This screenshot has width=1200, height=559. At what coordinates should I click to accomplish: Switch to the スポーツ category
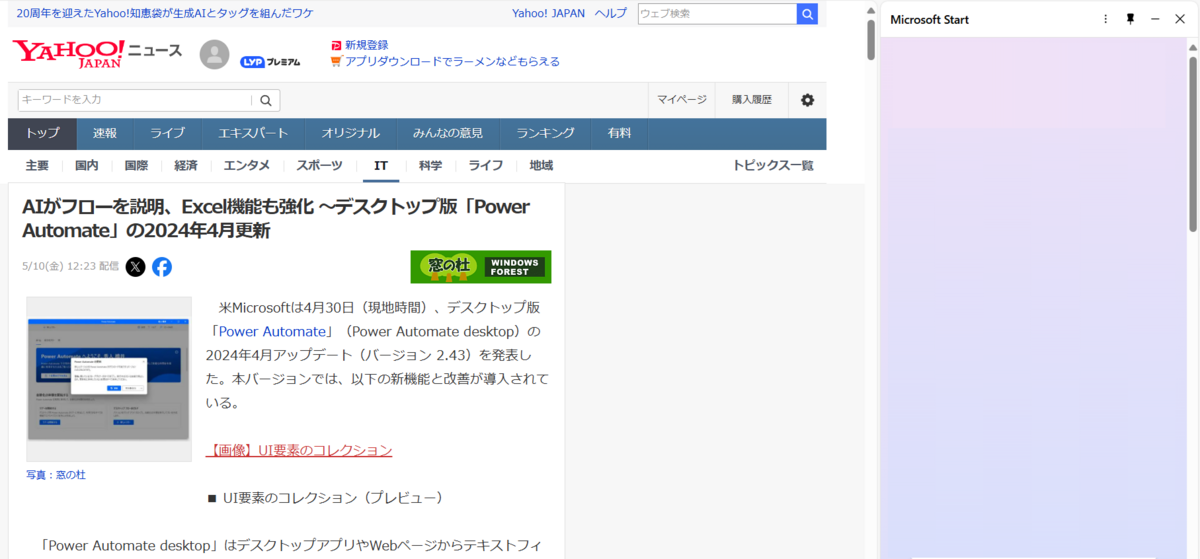(319, 166)
